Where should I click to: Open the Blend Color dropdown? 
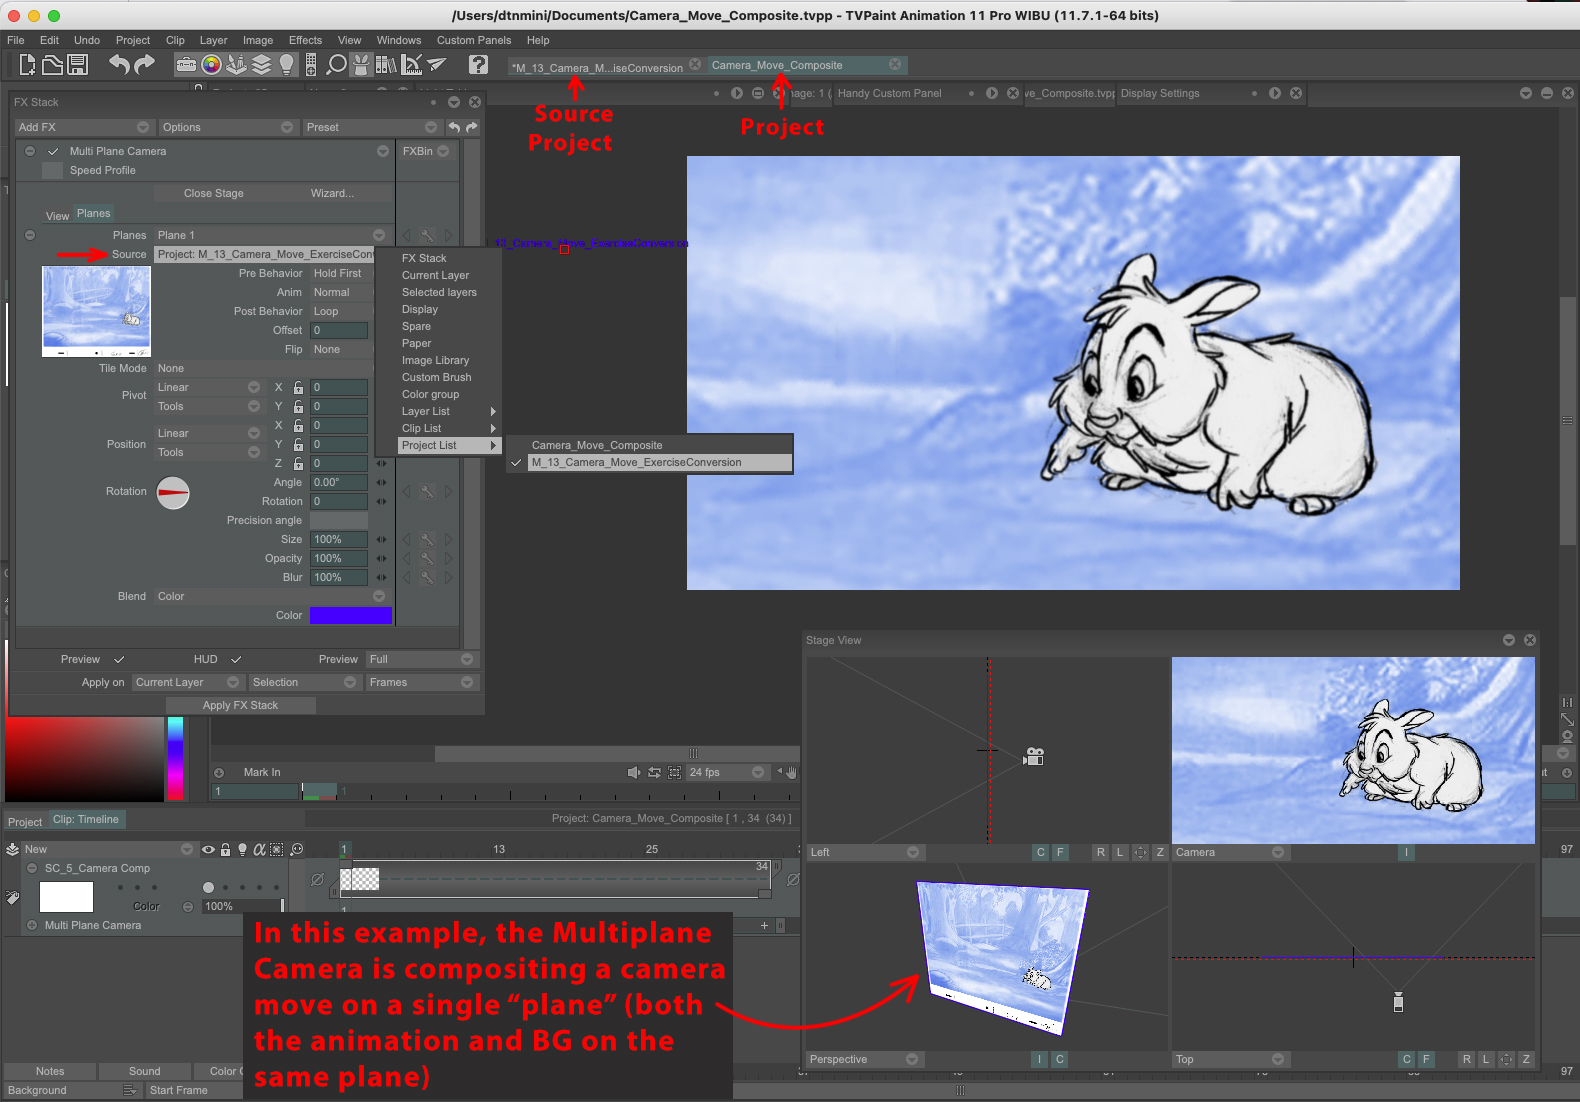[271, 596]
